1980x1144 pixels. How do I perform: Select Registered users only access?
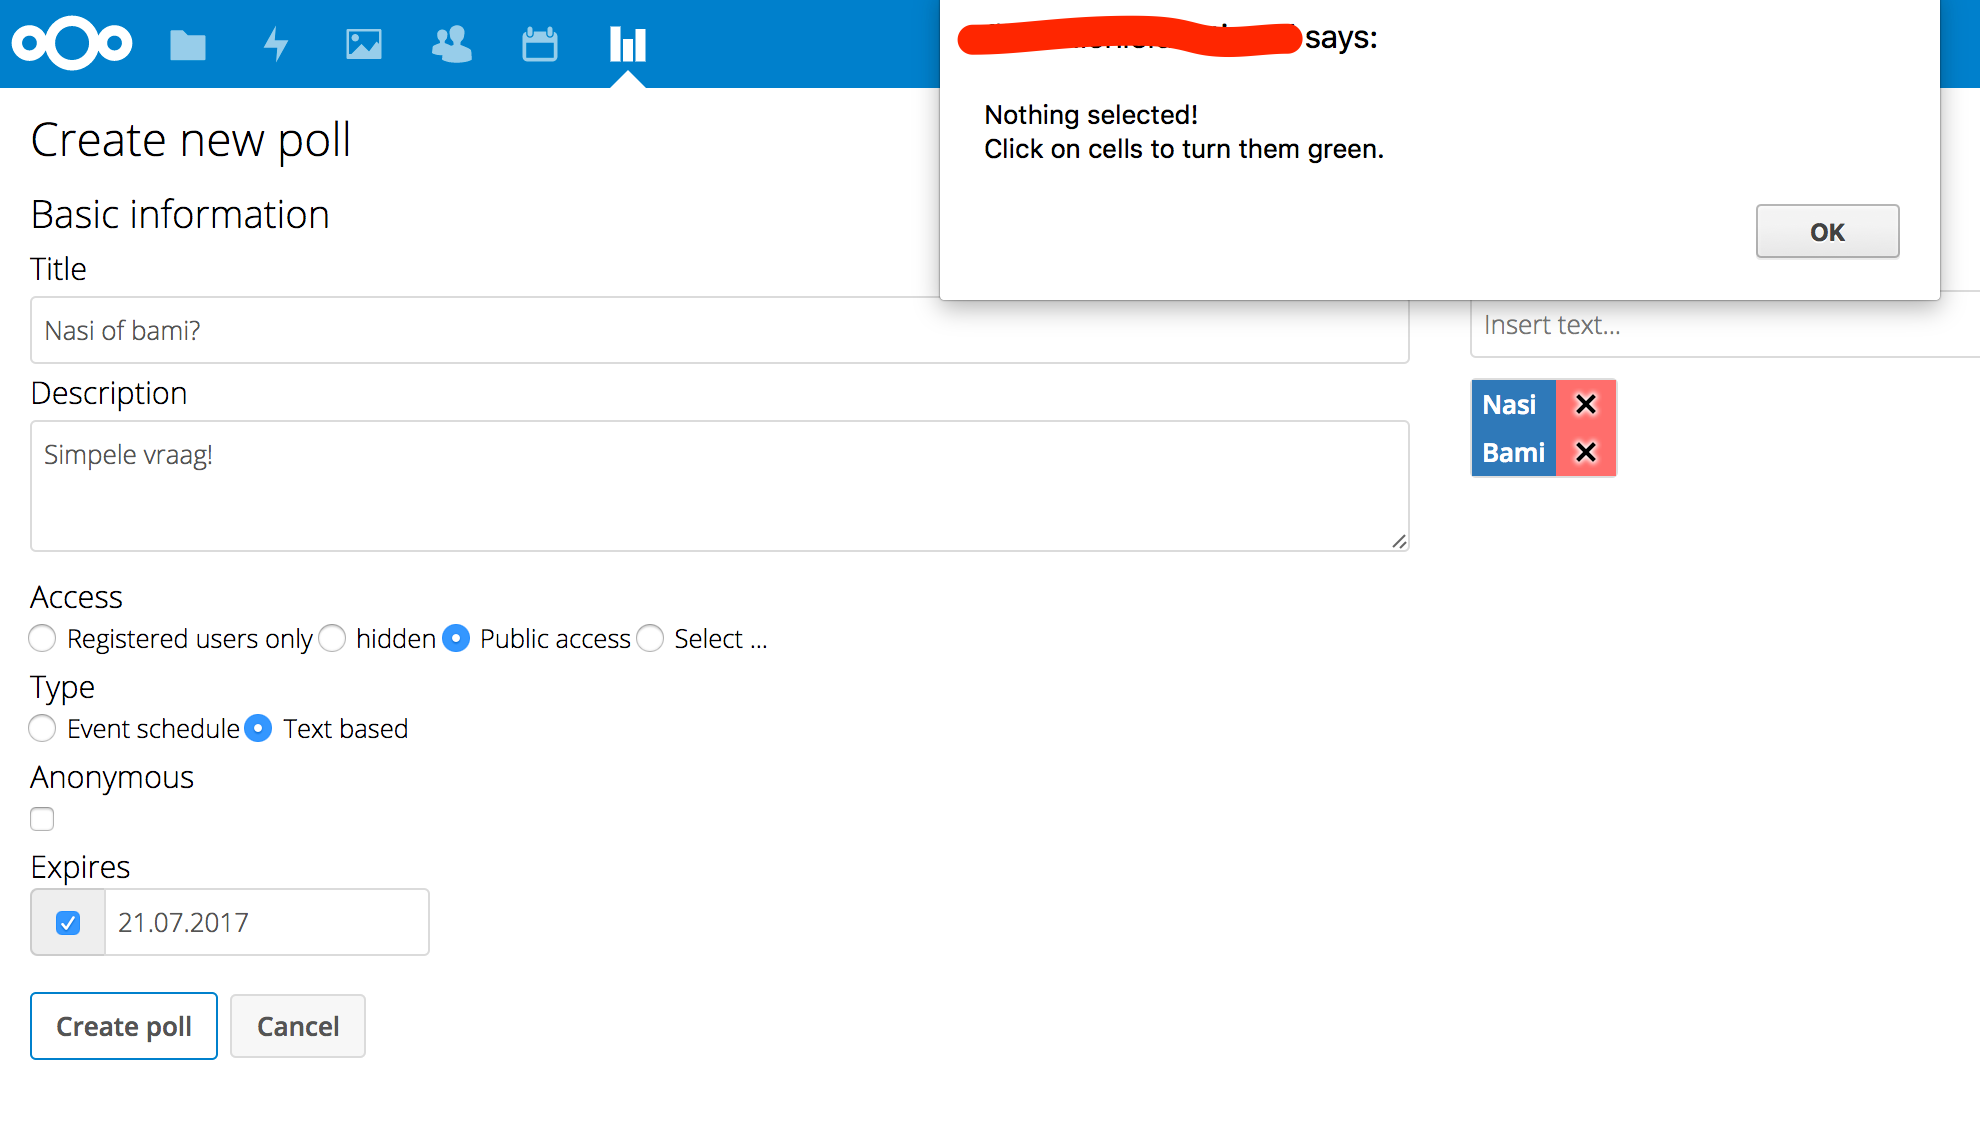click(x=42, y=638)
